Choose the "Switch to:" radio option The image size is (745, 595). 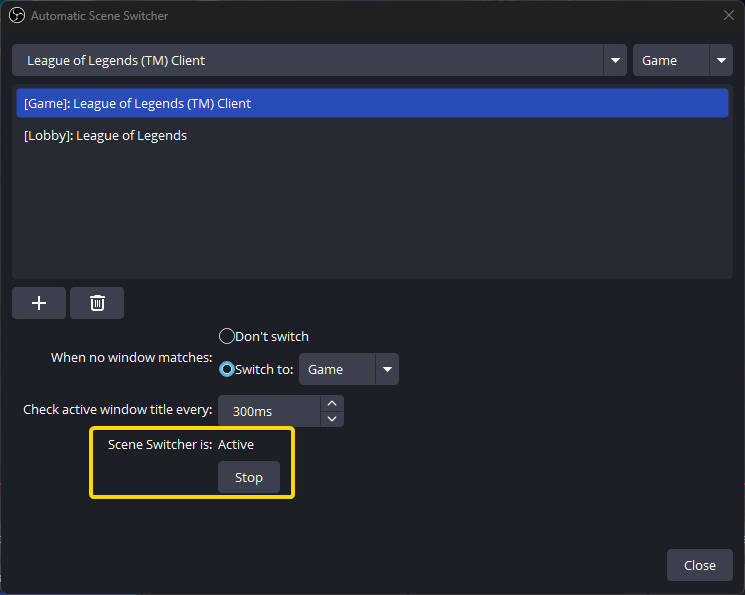tap(227, 369)
